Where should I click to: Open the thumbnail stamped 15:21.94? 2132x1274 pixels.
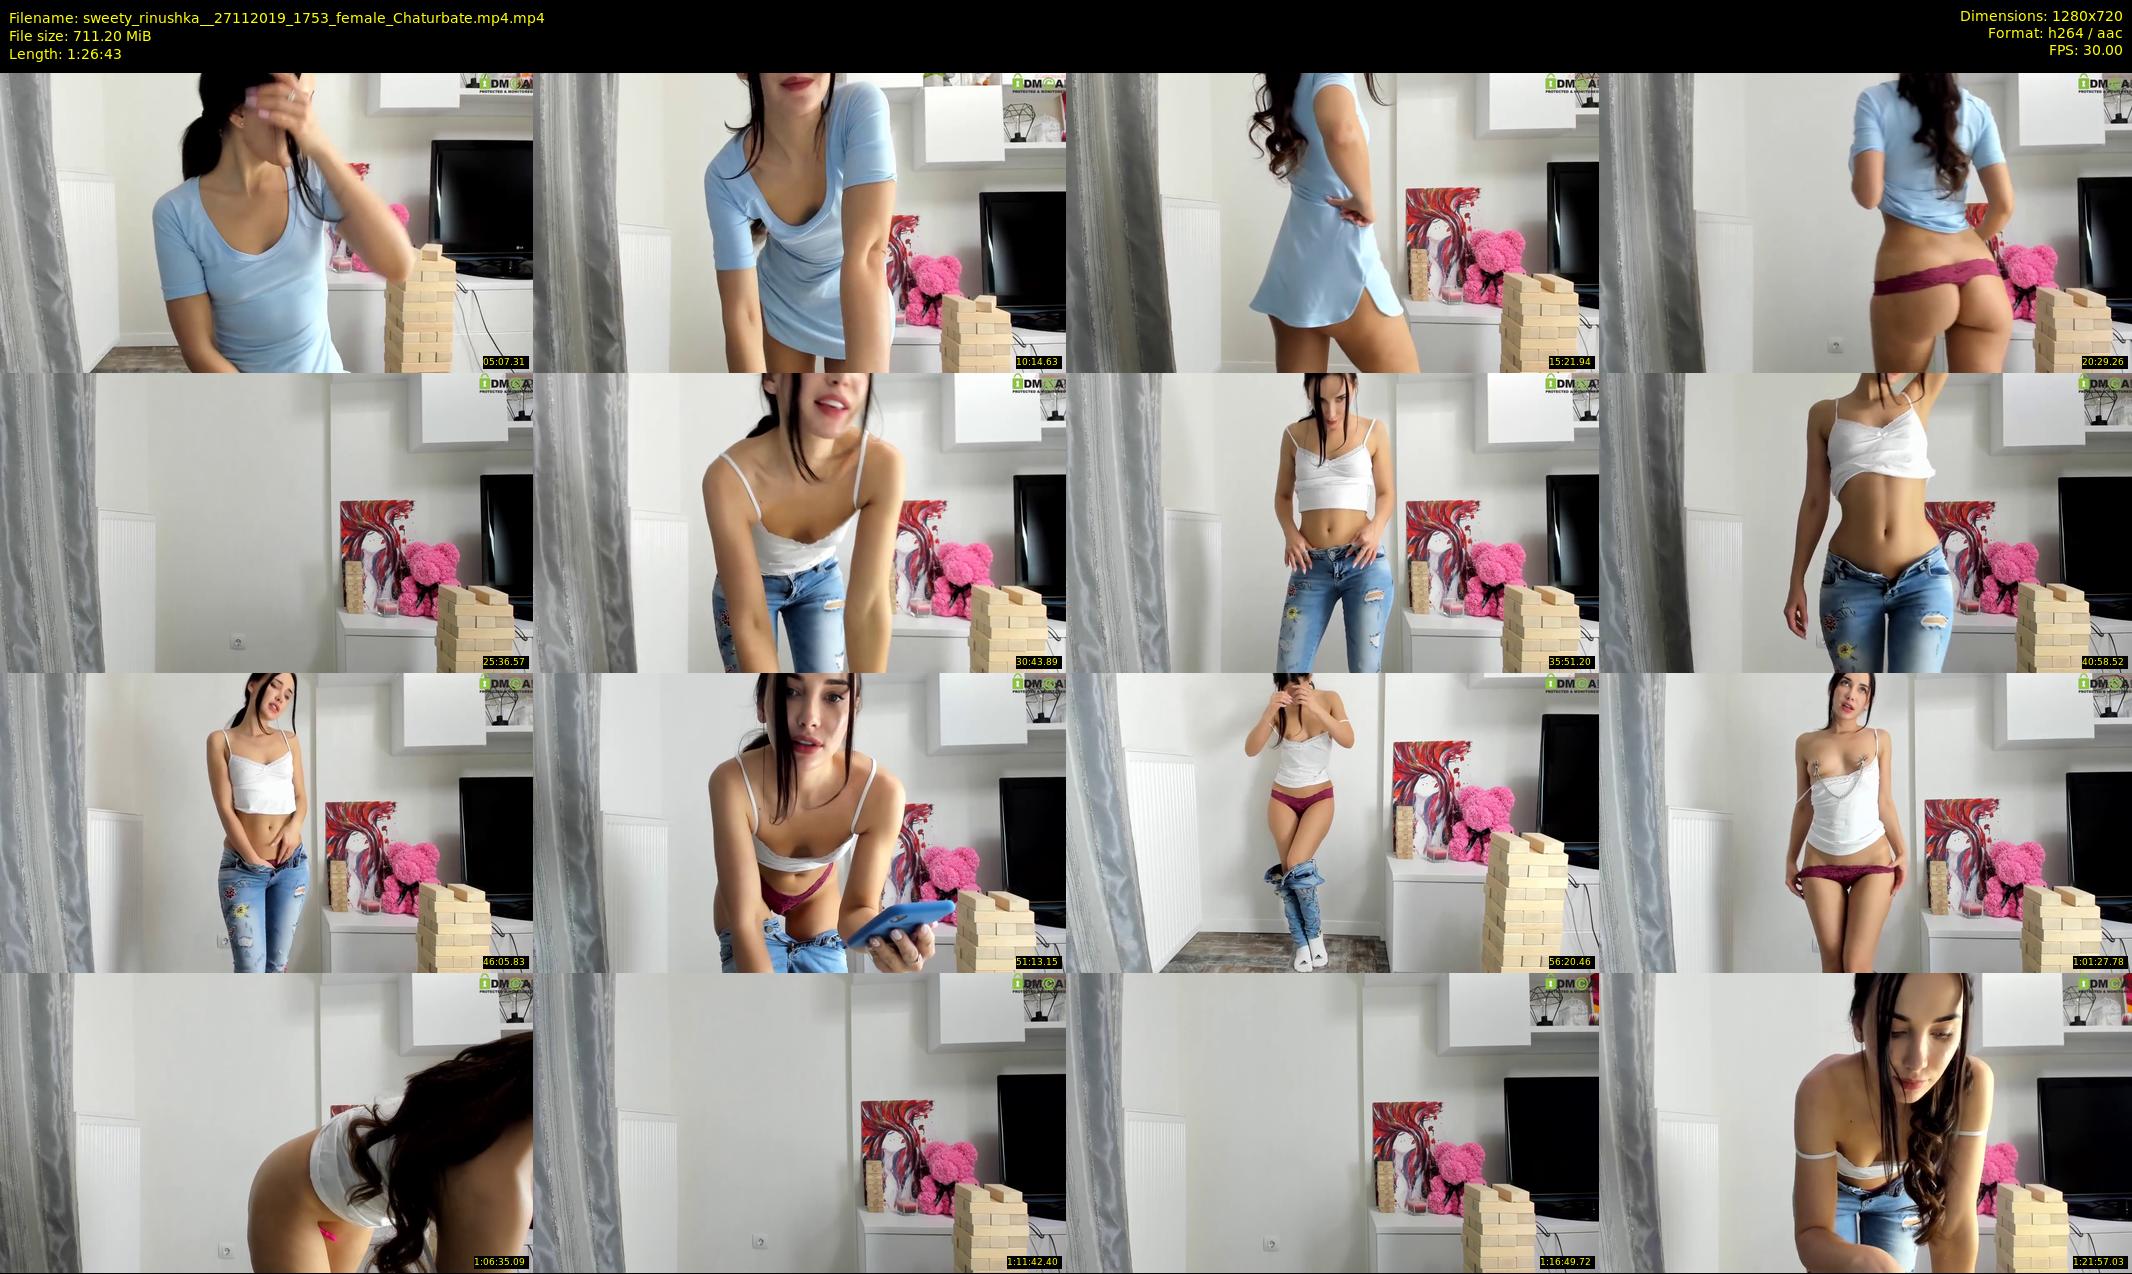(1332, 222)
